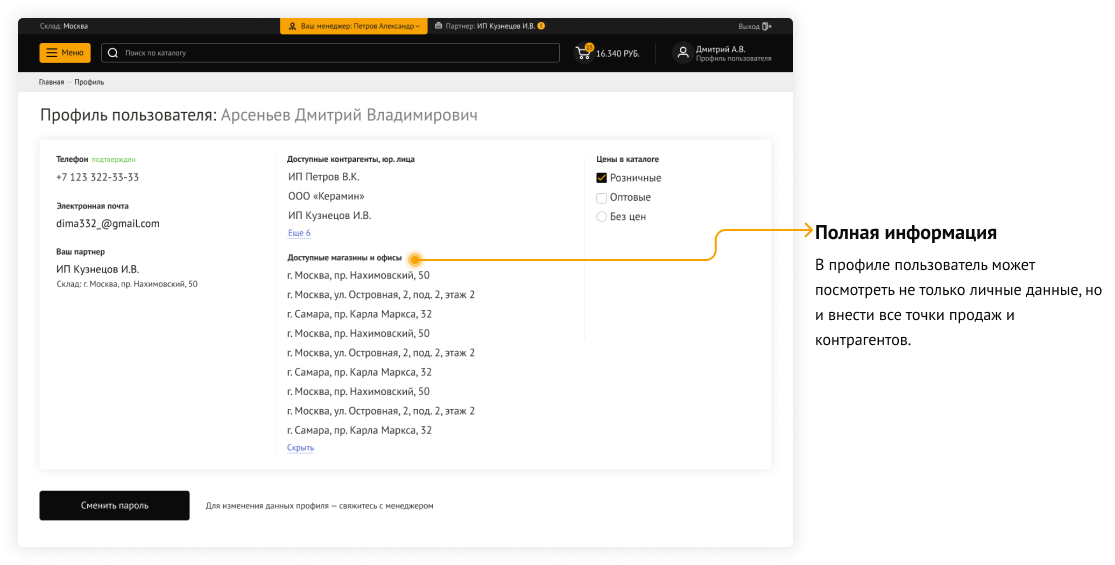Check the Оптовые prices checkbox
Screen dimensions: 1115x565
(x=602, y=197)
